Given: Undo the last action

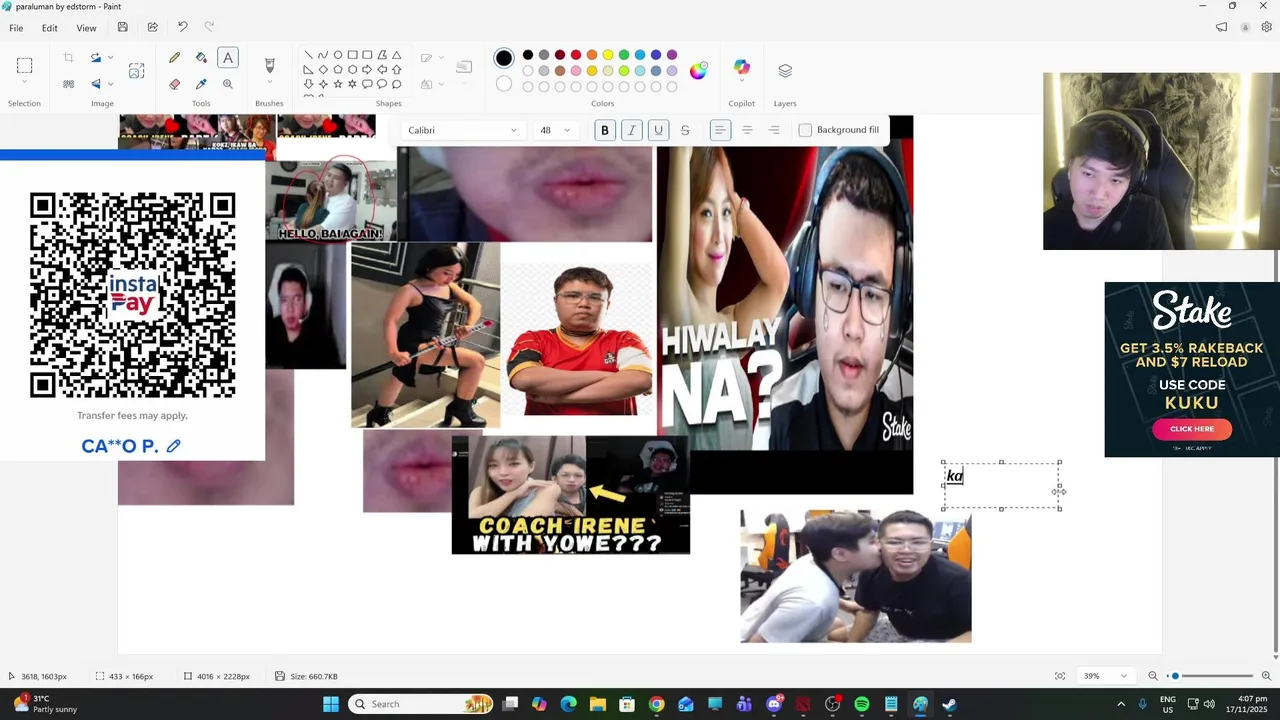Looking at the screenshot, I should click(182, 28).
